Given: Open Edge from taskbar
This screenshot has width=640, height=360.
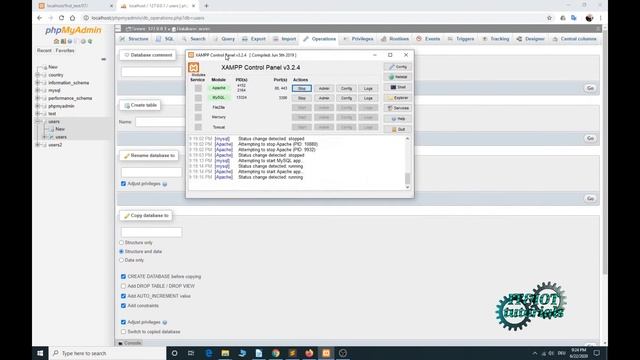Looking at the screenshot, I should 209,353.
